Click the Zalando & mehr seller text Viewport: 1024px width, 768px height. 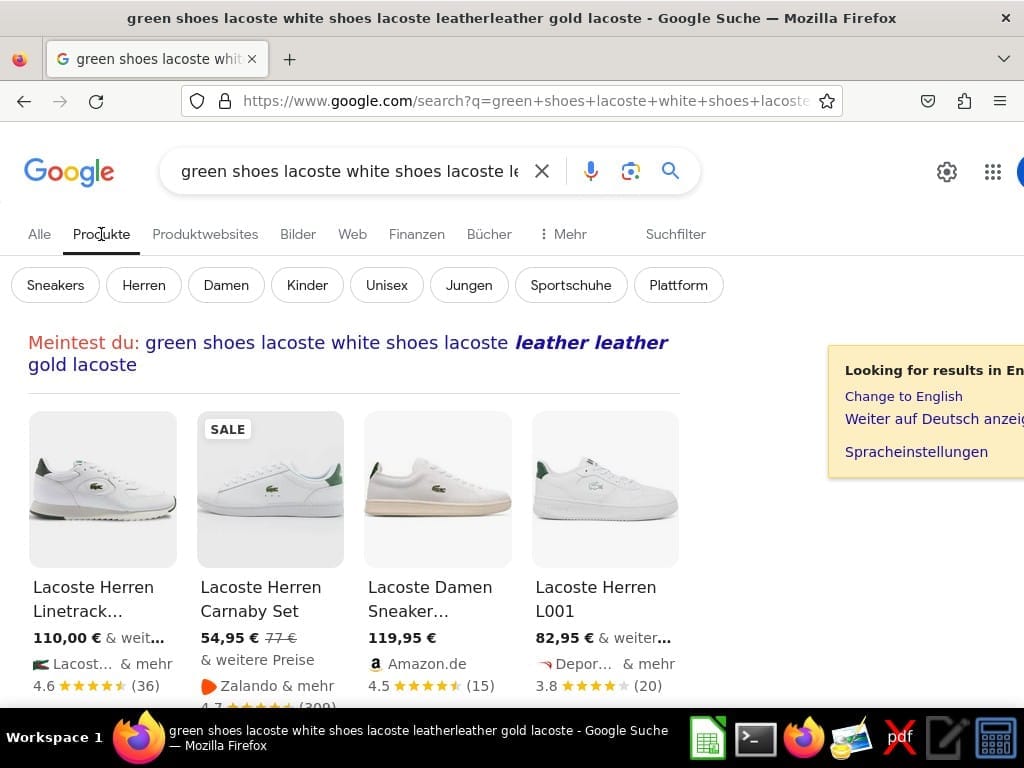(x=277, y=686)
